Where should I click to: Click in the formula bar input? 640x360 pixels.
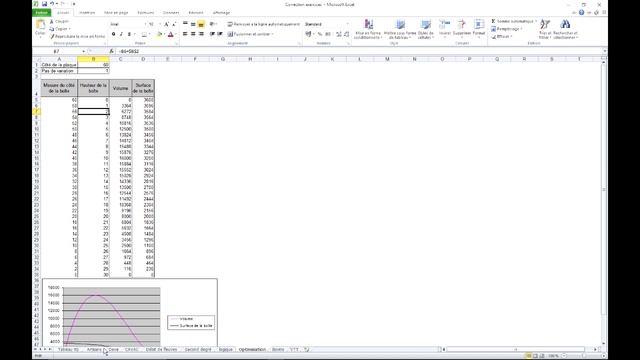coord(358,51)
